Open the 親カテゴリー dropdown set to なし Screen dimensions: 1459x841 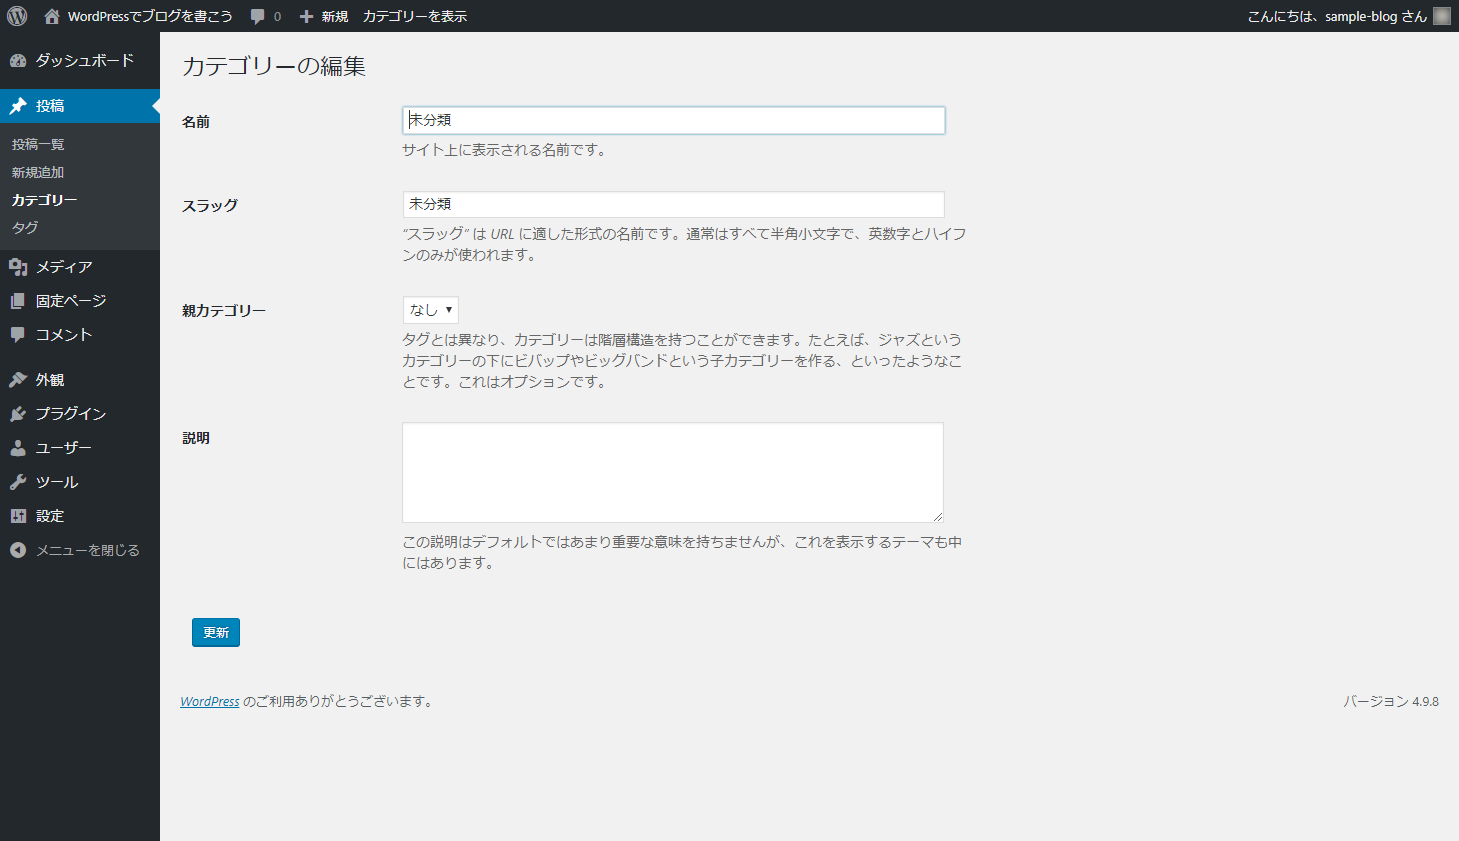pos(430,310)
